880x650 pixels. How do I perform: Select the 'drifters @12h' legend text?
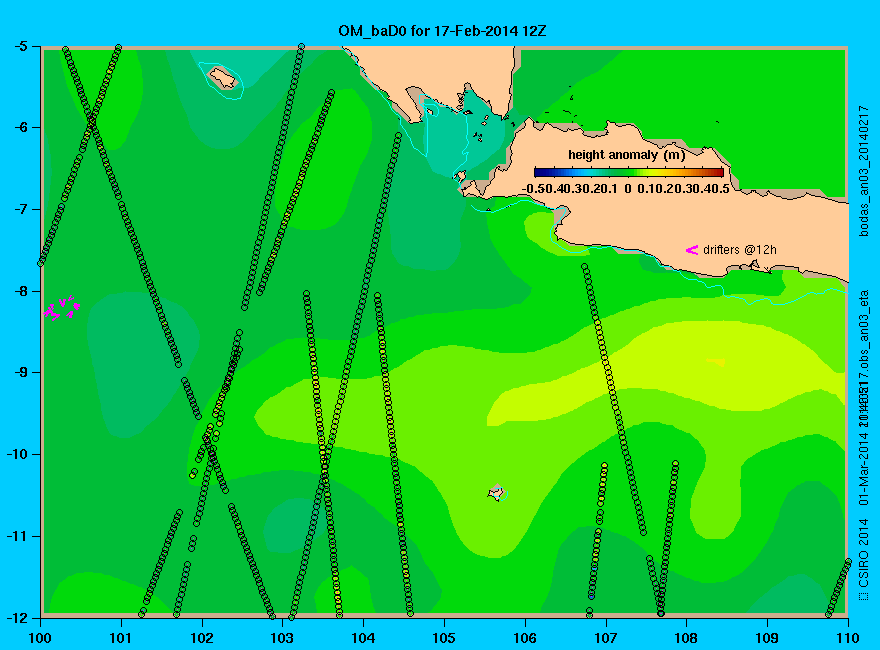coord(740,250)
